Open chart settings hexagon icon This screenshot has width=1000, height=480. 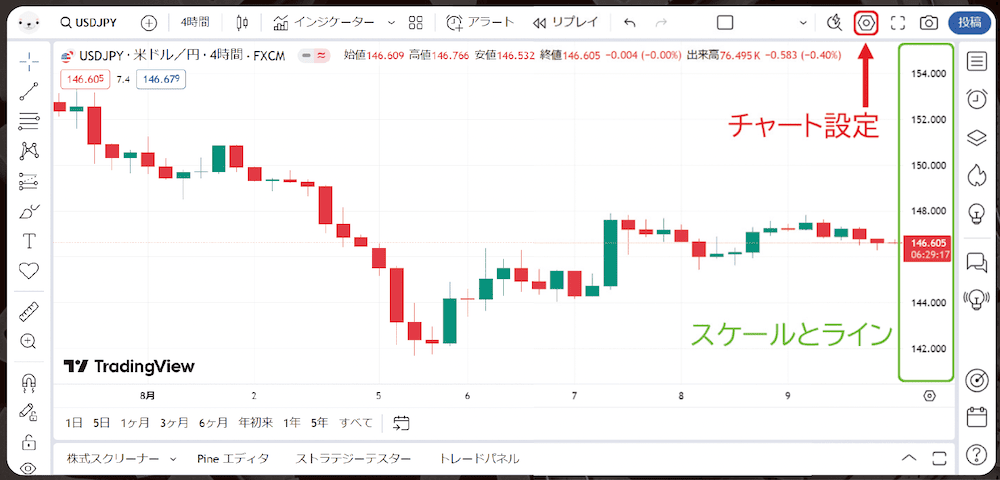coord(866,23)
